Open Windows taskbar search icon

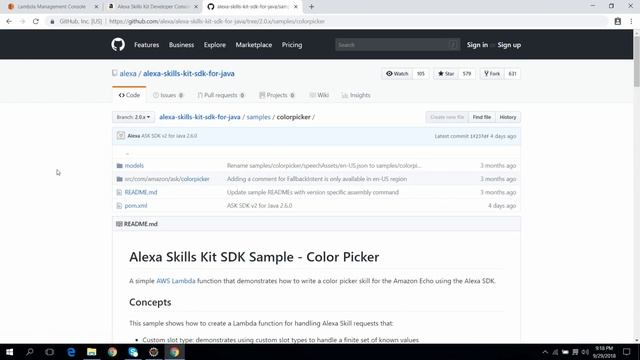29,352
